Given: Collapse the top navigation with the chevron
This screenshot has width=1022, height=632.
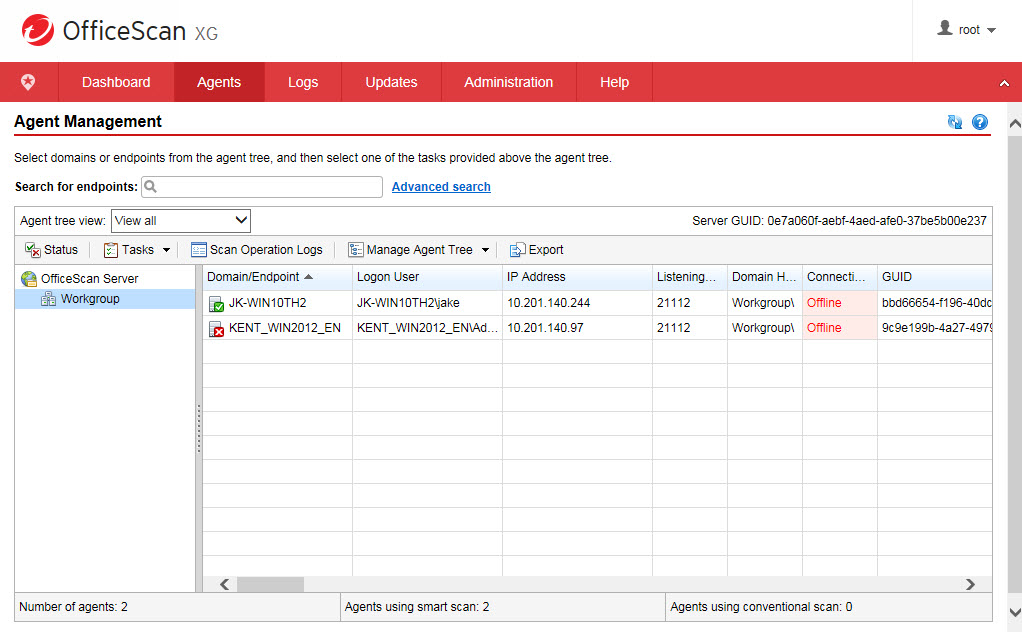Looking at the screenshot, I should [1004, 83].
